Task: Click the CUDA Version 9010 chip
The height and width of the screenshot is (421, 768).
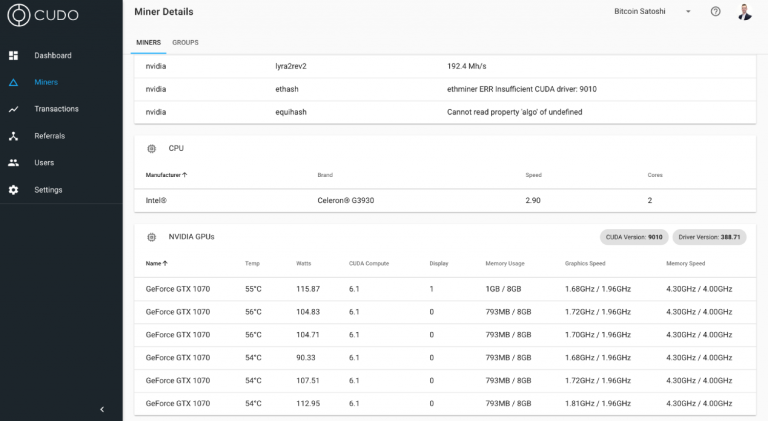Action: click(634, 237)
